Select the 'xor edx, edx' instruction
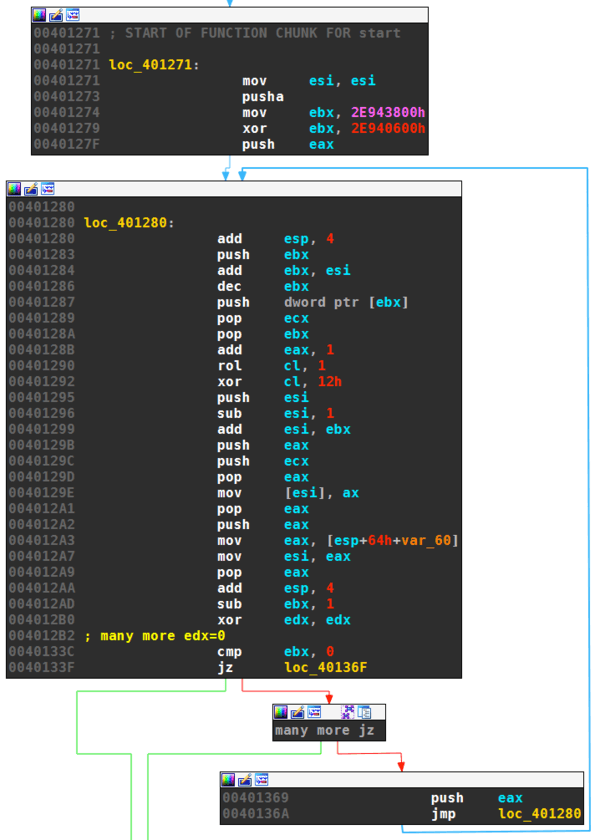 pos(284,620)
